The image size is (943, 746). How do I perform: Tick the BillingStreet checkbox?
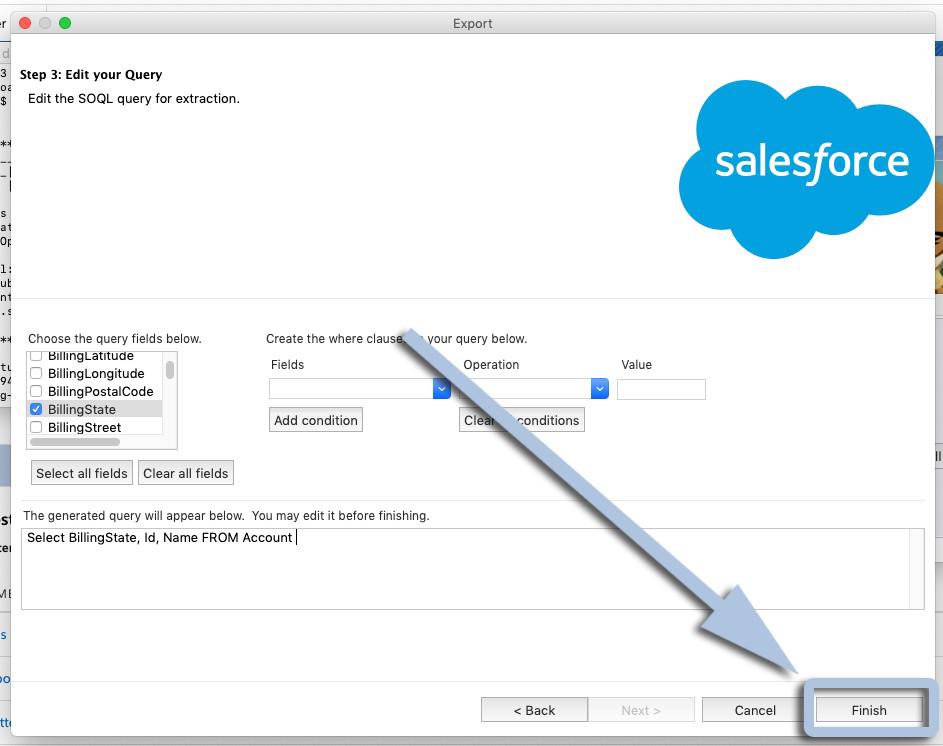point(36,428)
